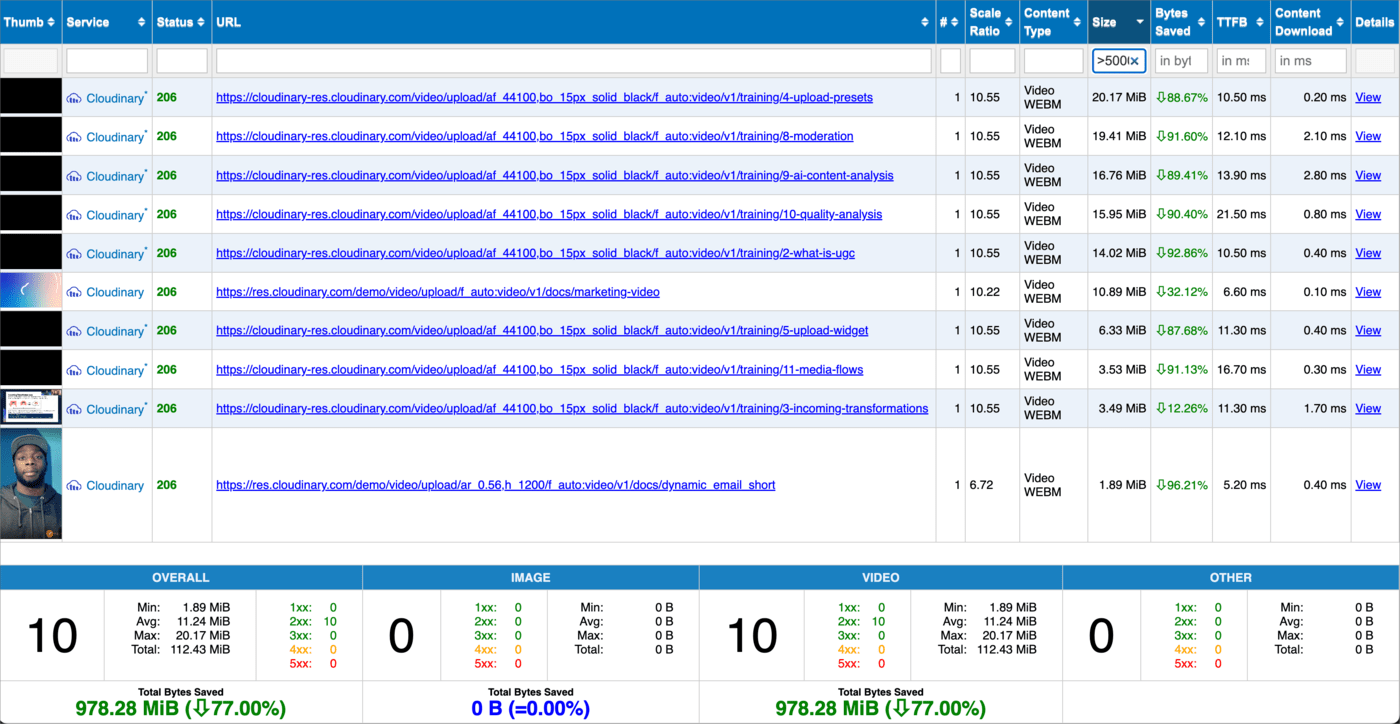Click the Cloudinary service link in 10-quality-analysis row
The height and width of the screenshot is (724, 1400).
[x=116, y=215]
